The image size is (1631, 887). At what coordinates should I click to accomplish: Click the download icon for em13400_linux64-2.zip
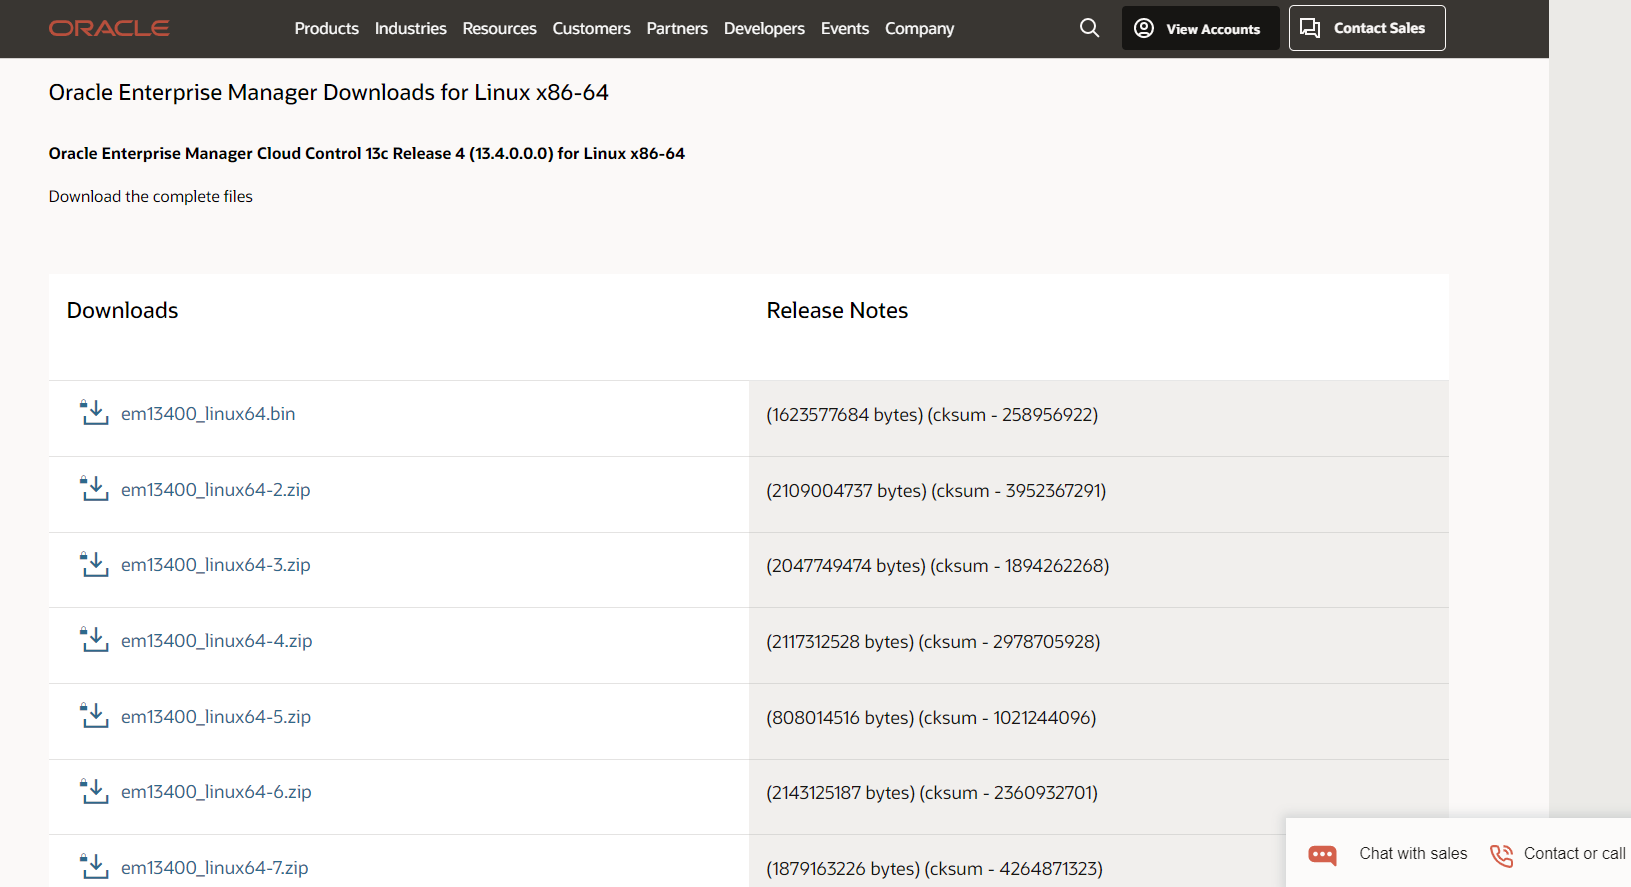pos(94,489)
